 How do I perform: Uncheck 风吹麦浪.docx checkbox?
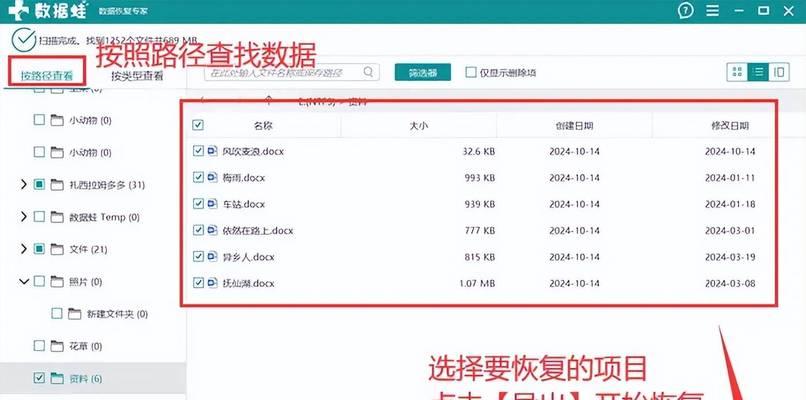click(198, 151)
